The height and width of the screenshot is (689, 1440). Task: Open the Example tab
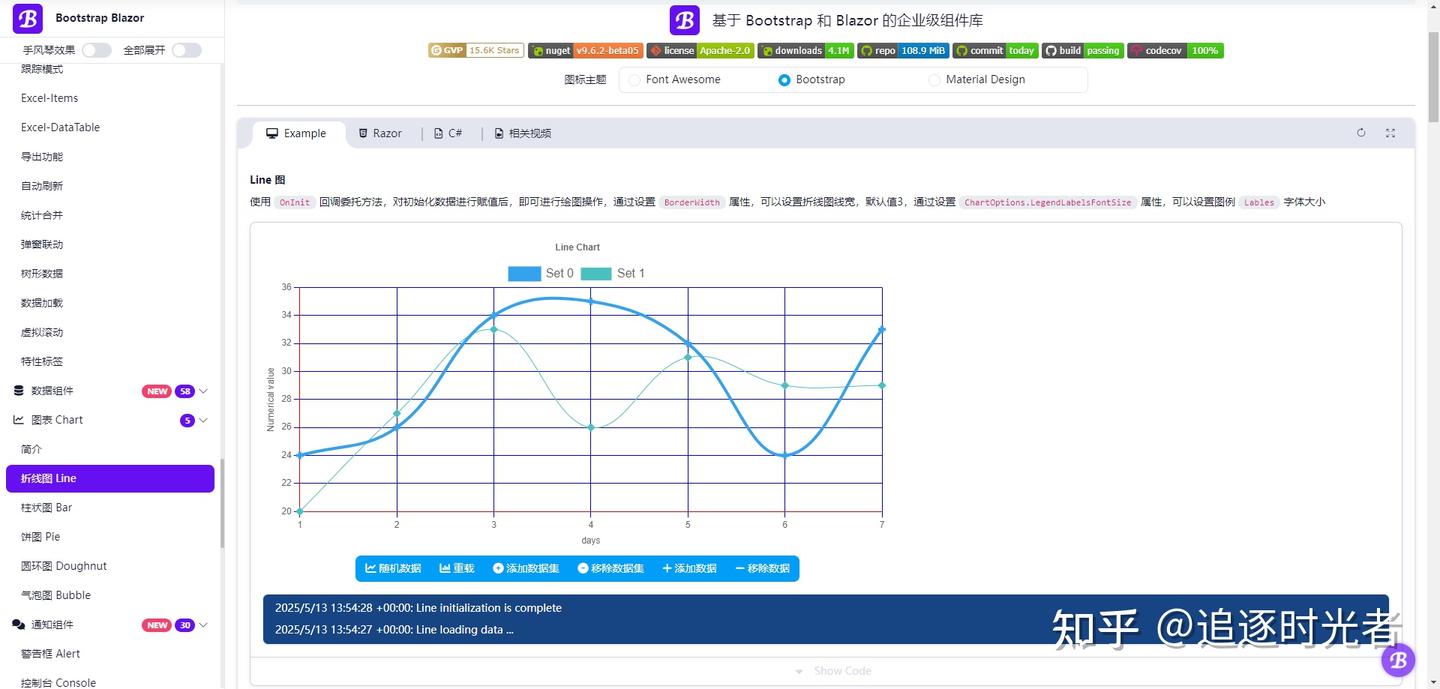pos(296,133)
